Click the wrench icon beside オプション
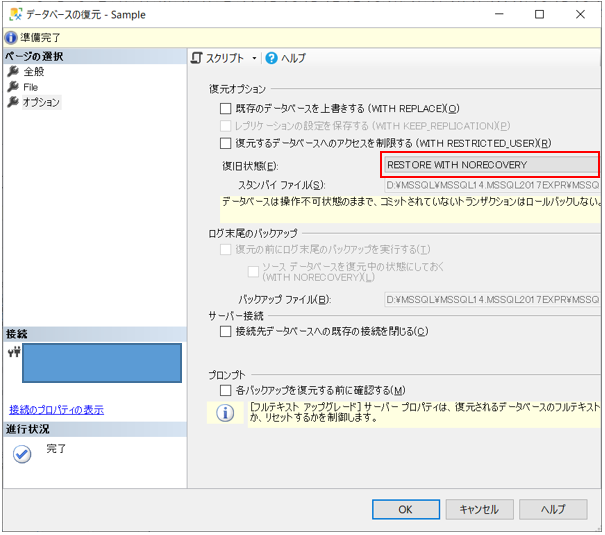This screenshot has width=605, height=535. 13,102
